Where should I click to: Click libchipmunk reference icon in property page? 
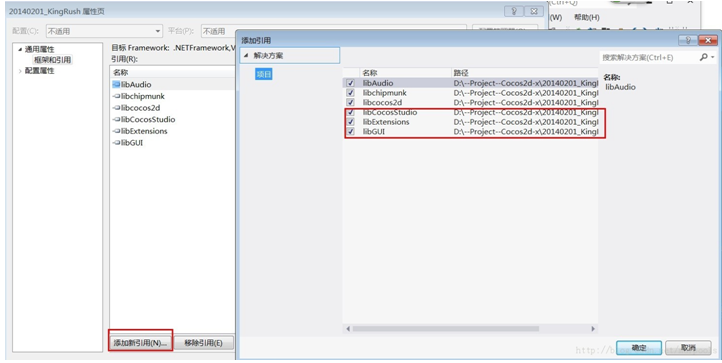point(116,96)
